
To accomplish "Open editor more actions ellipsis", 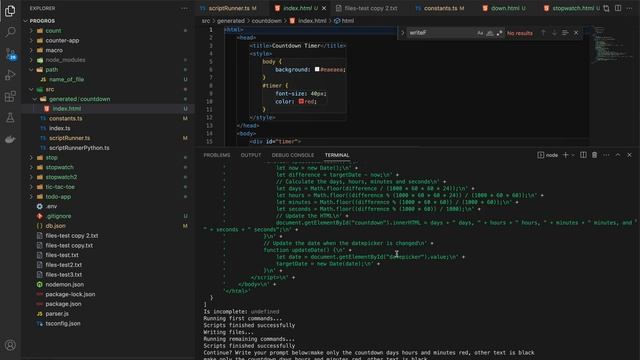I will 629,8.
